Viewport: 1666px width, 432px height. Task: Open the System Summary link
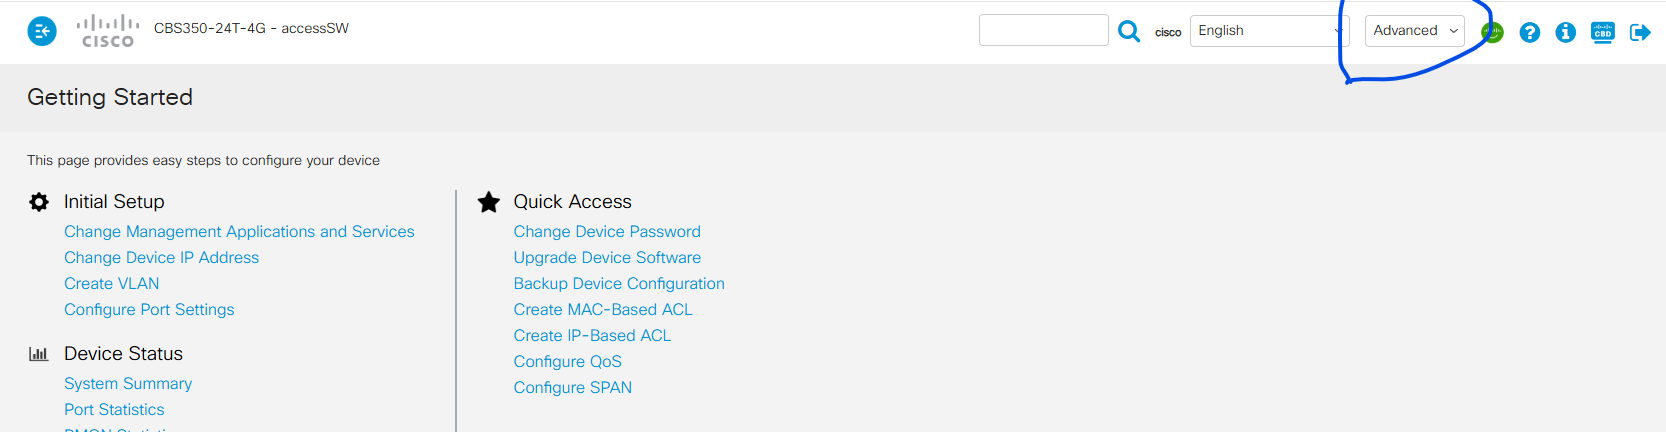(x=128, y=384)
